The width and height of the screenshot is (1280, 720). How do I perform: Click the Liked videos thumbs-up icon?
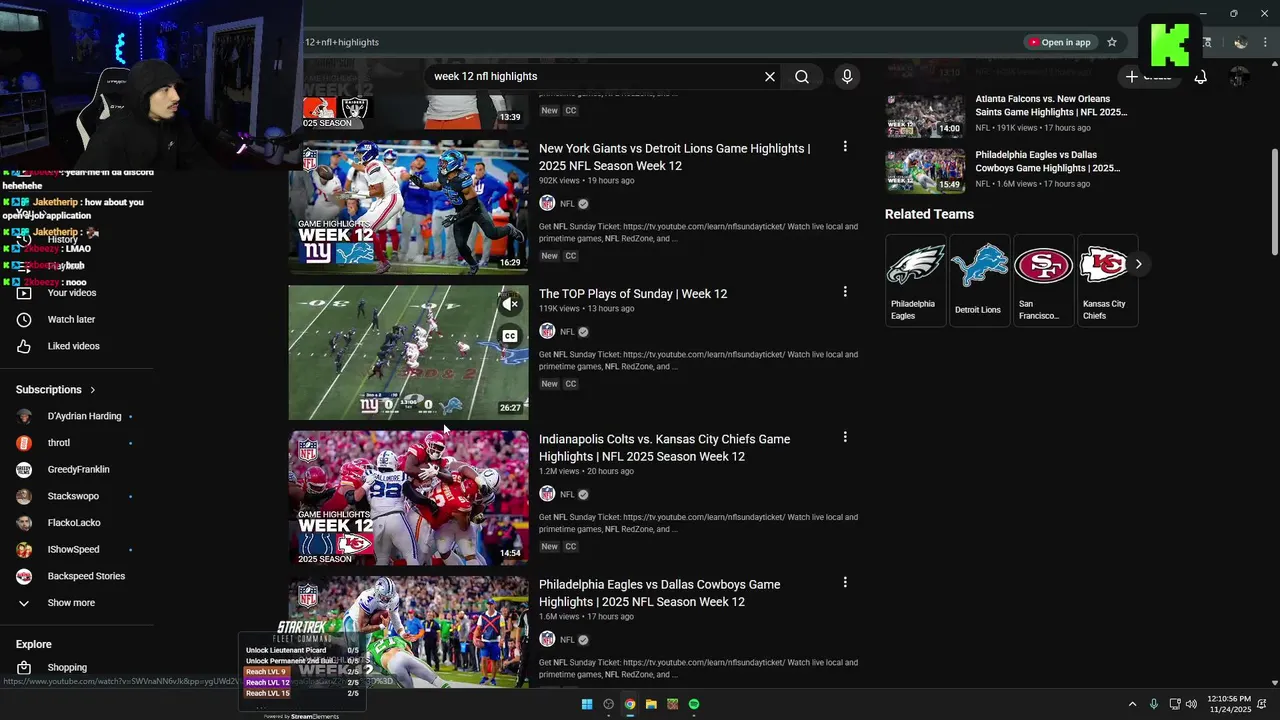tap(24, 346)
